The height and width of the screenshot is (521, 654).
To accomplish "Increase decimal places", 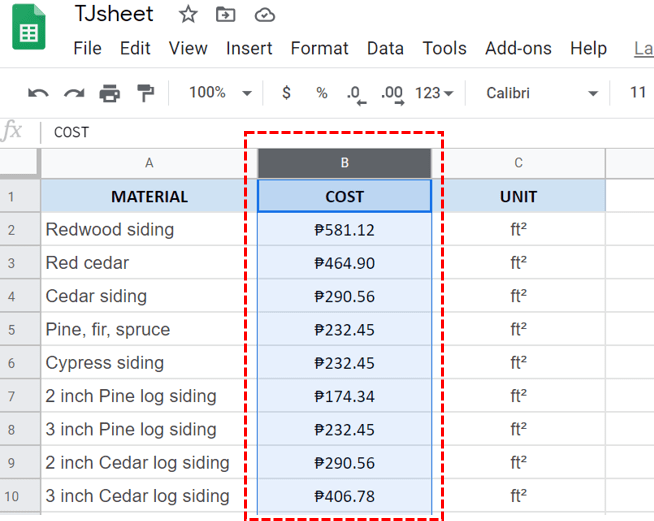I will tap(392, 93).
